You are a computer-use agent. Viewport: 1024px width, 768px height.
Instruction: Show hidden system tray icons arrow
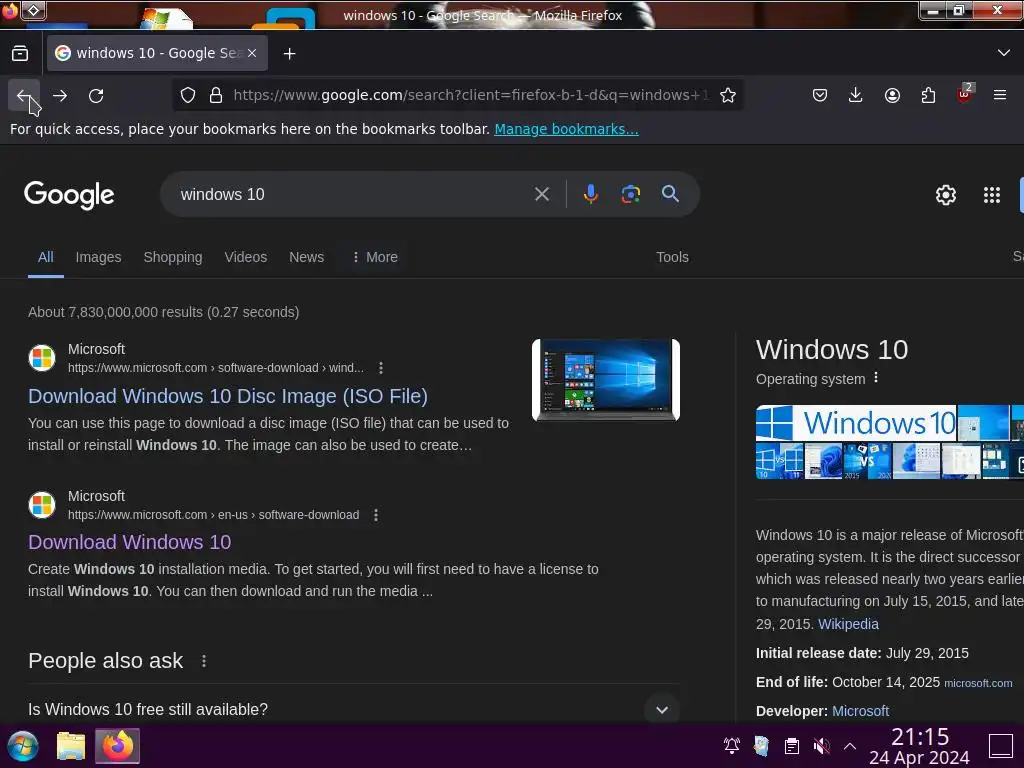tap(850, 746)
